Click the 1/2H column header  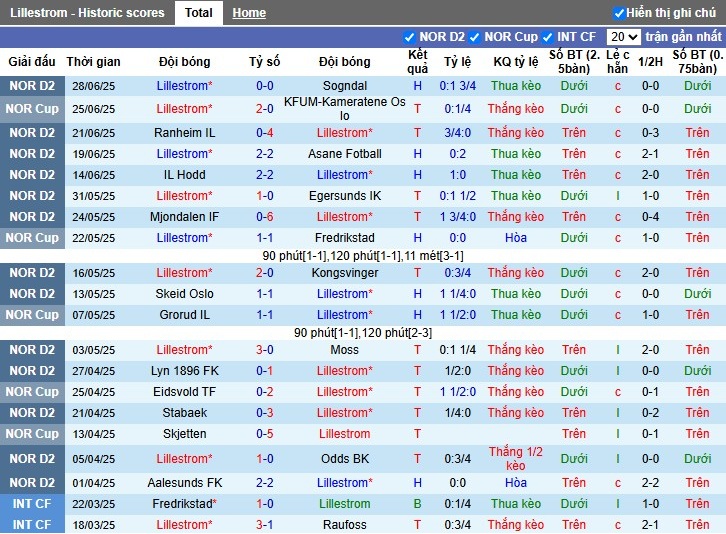tap(650, 62)
